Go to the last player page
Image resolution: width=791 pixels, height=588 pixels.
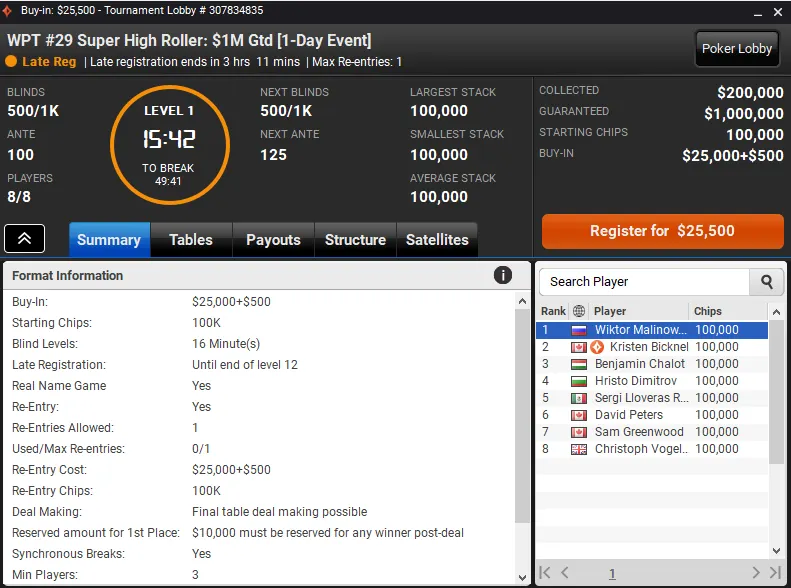[774, 573]
